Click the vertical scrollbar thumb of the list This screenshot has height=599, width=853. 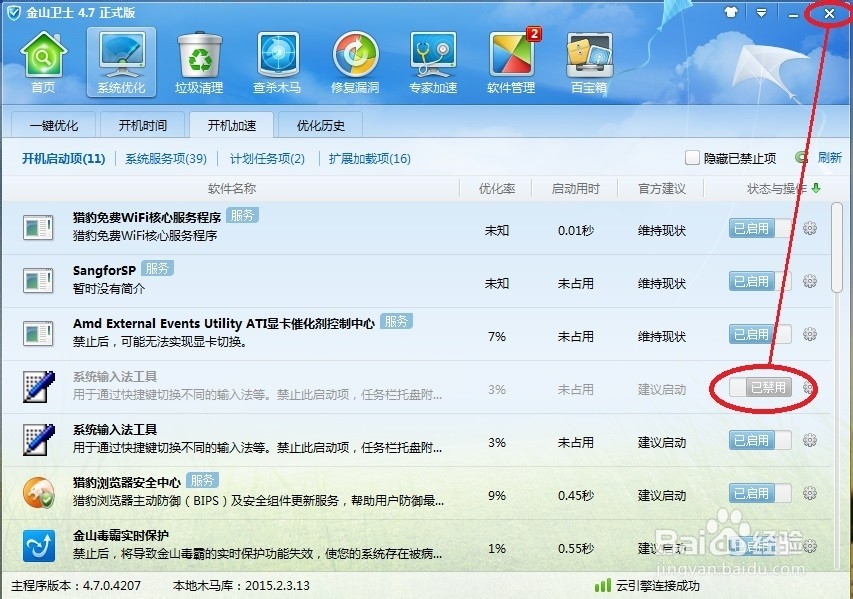(837, 248)
